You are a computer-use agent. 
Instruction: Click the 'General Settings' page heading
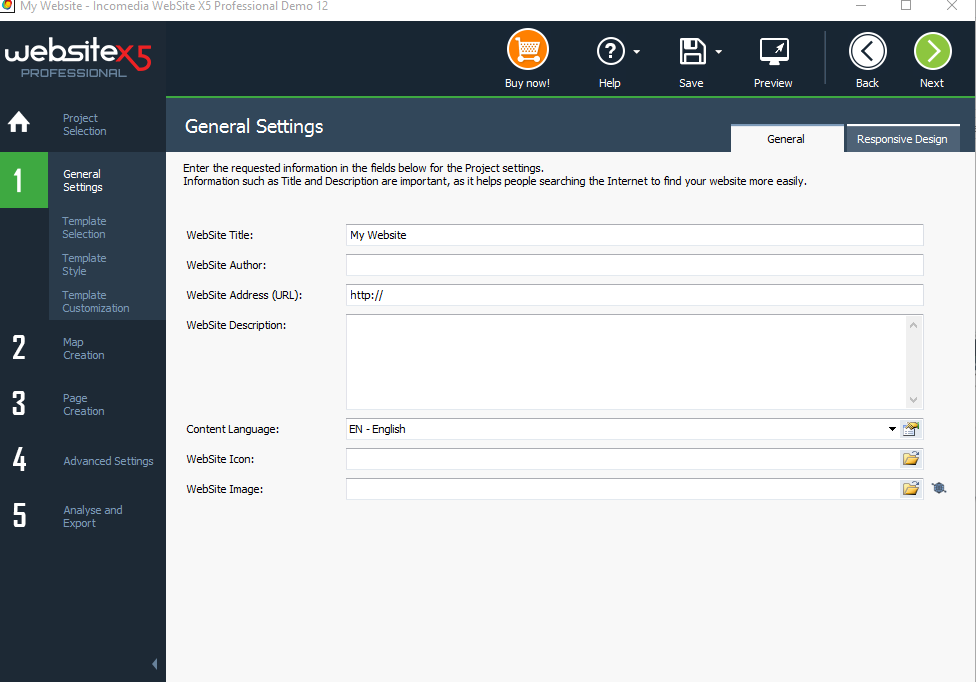(254, 126)
